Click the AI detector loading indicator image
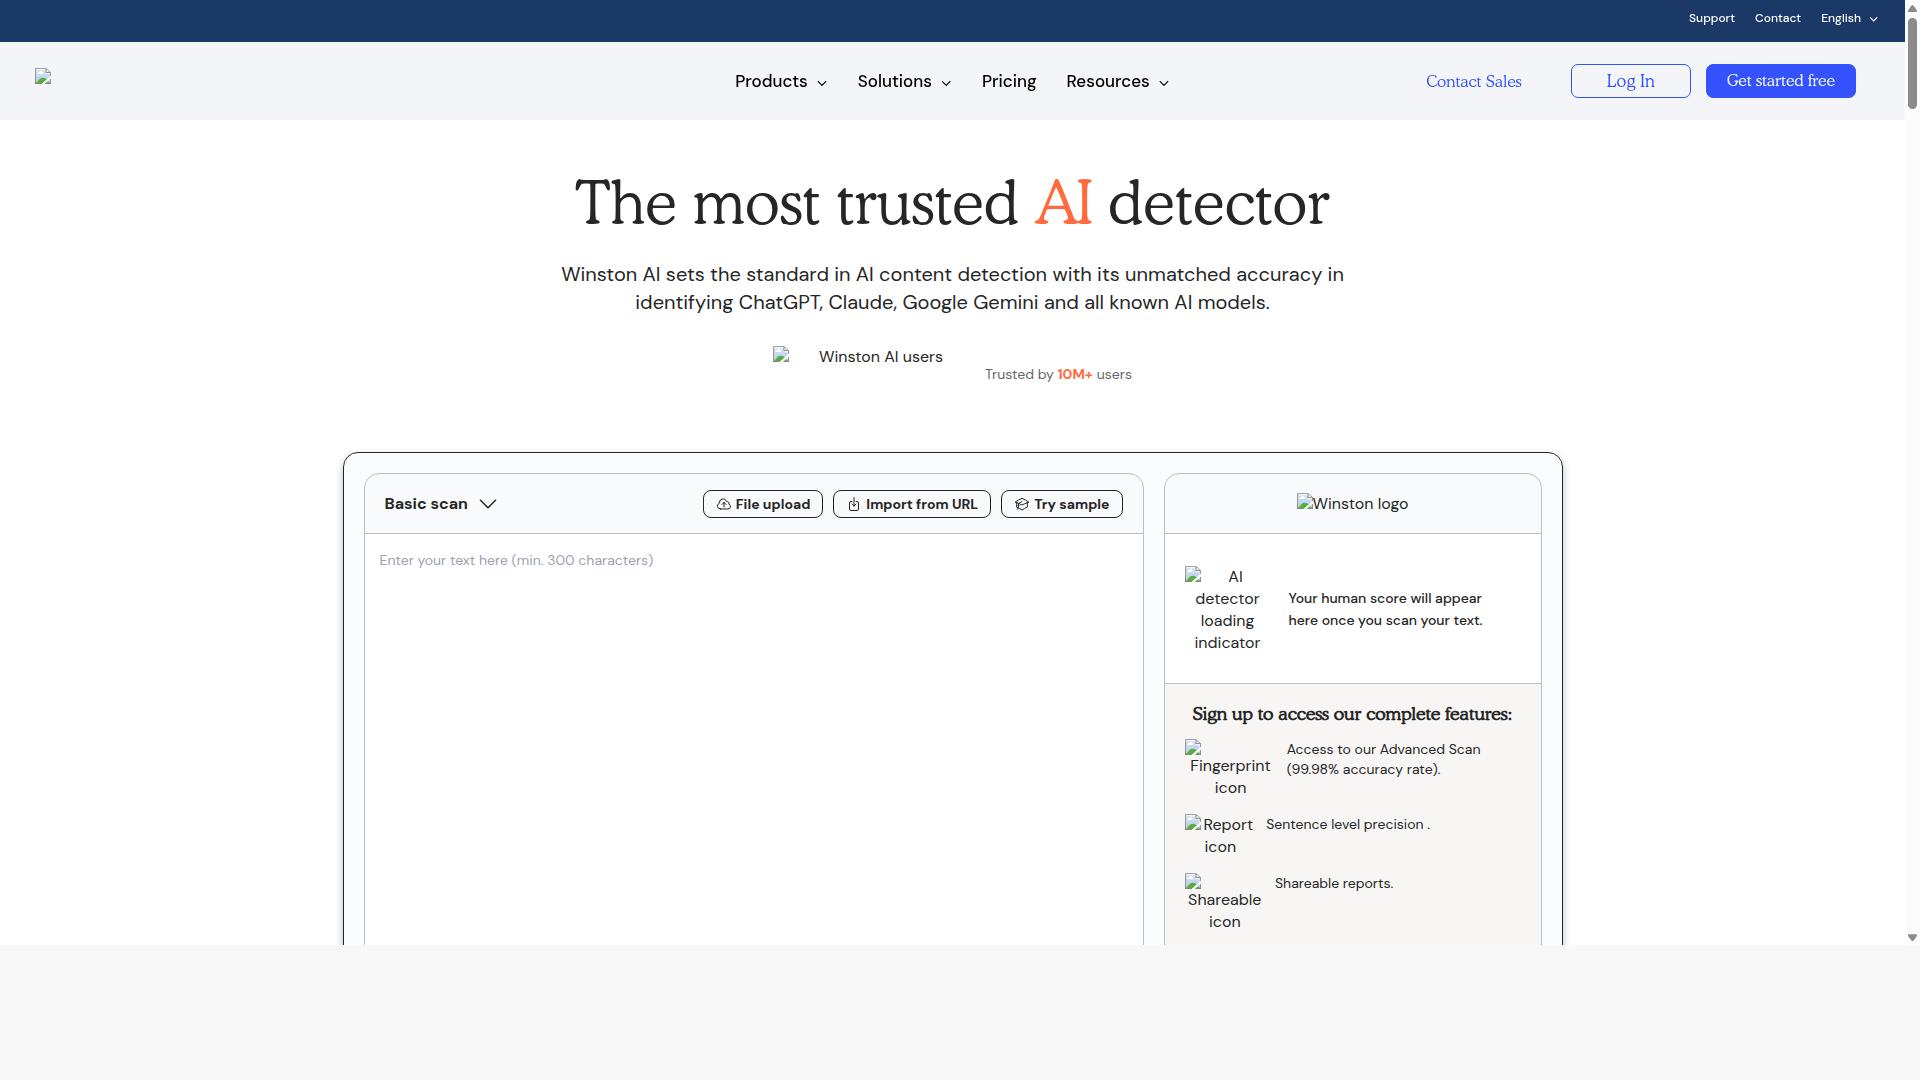 (x=1227, y=610)
